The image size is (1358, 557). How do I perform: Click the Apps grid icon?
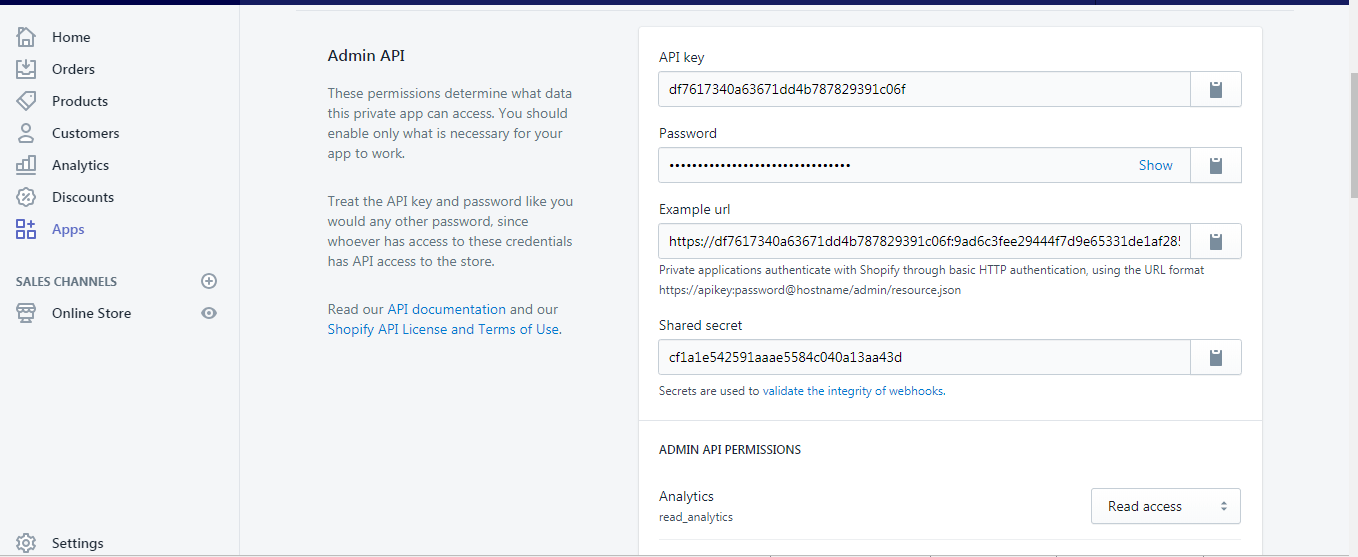[26, 229]
